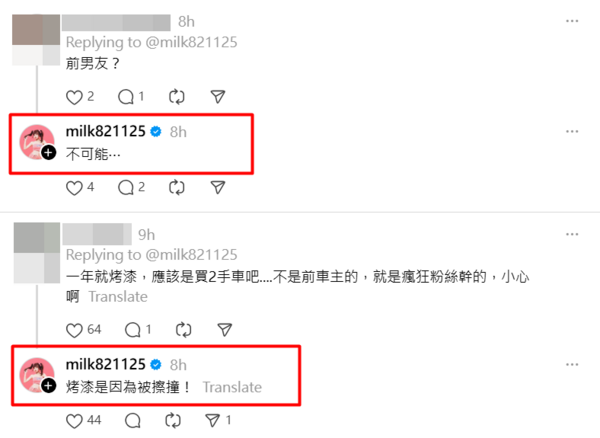The image size is (600, 438).
Task: Translate the '一年就烤漆' comment
Action: tap(118, 297)
